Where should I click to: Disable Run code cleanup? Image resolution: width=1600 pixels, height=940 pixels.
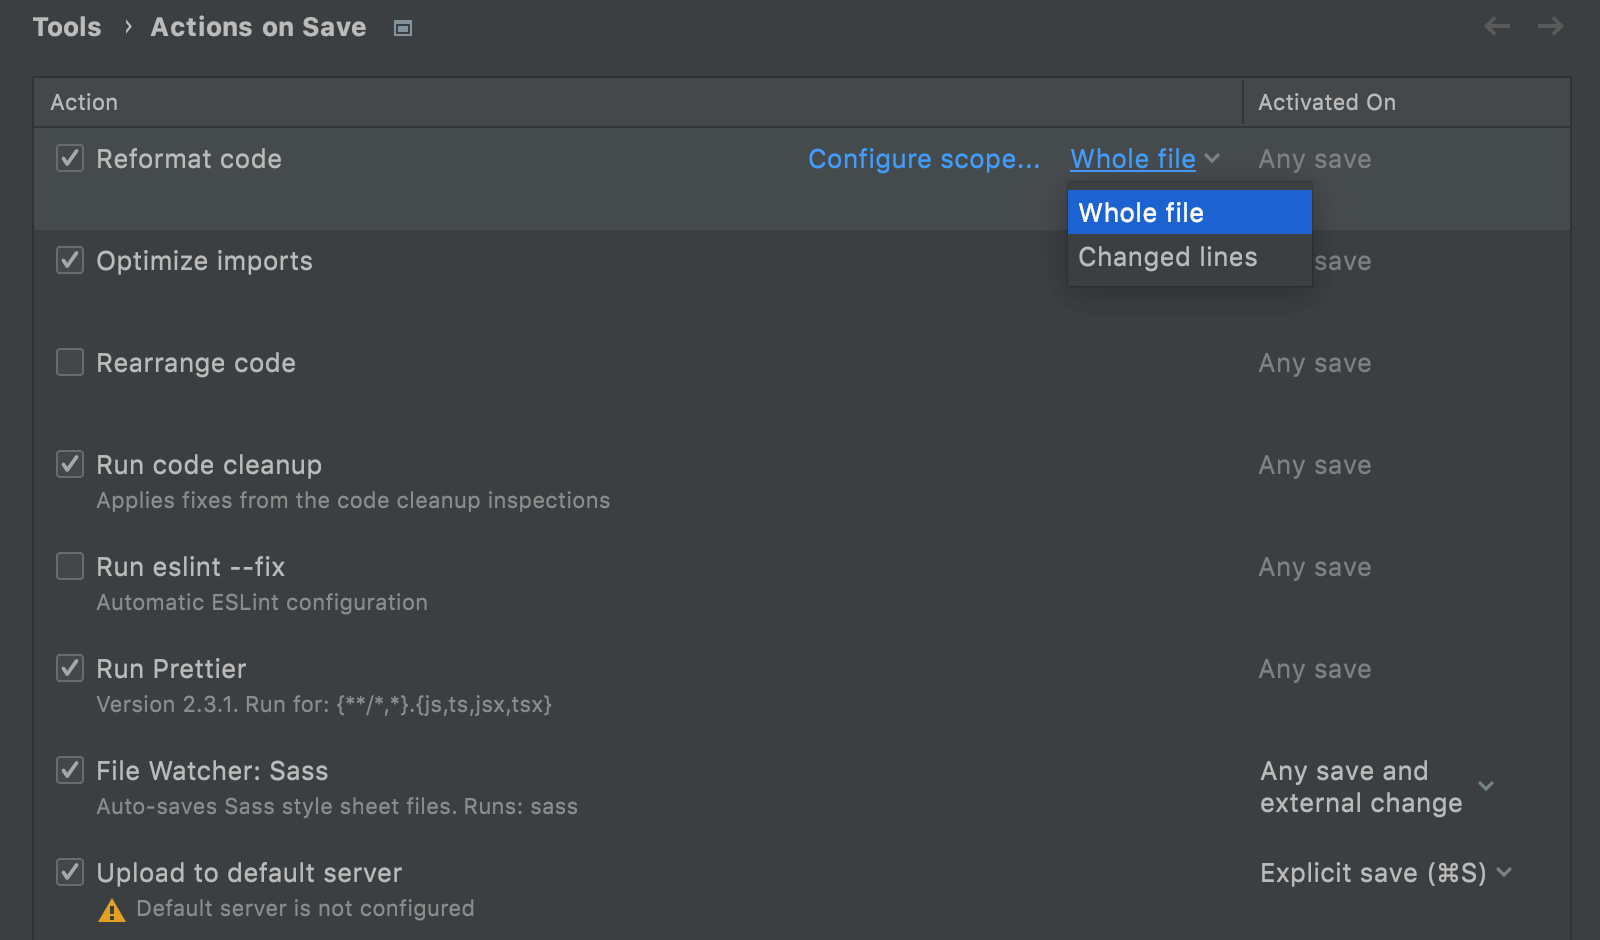69,464
